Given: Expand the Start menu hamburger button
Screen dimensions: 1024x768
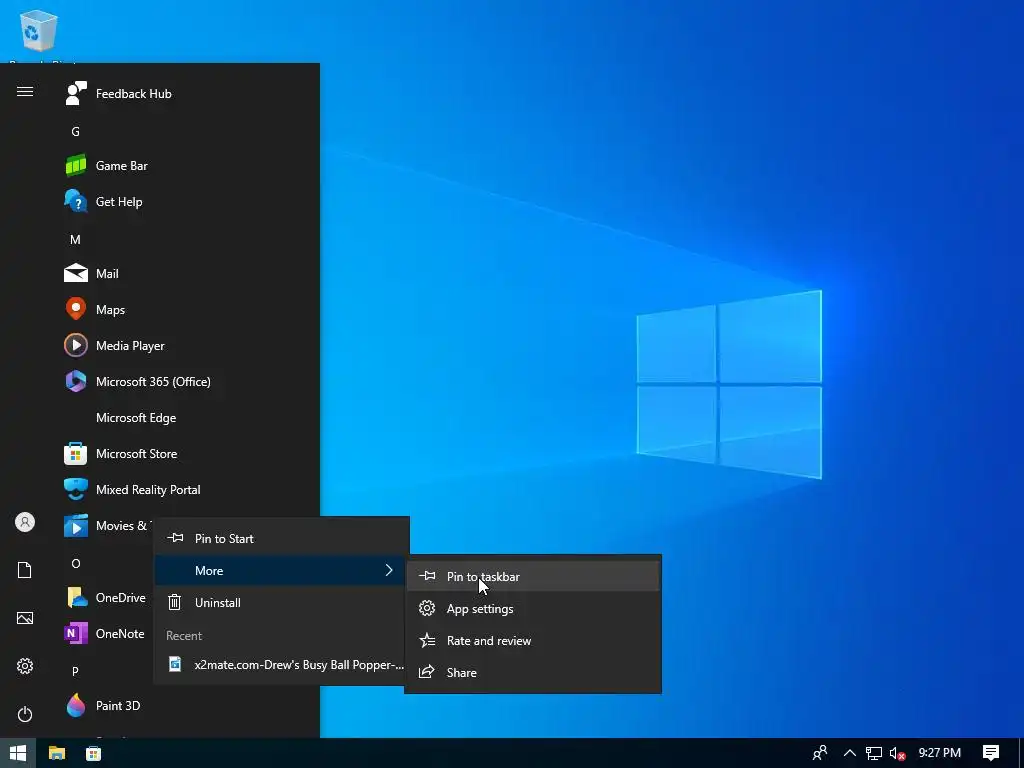Looking at the screenshot, I should tap(25, 91).
